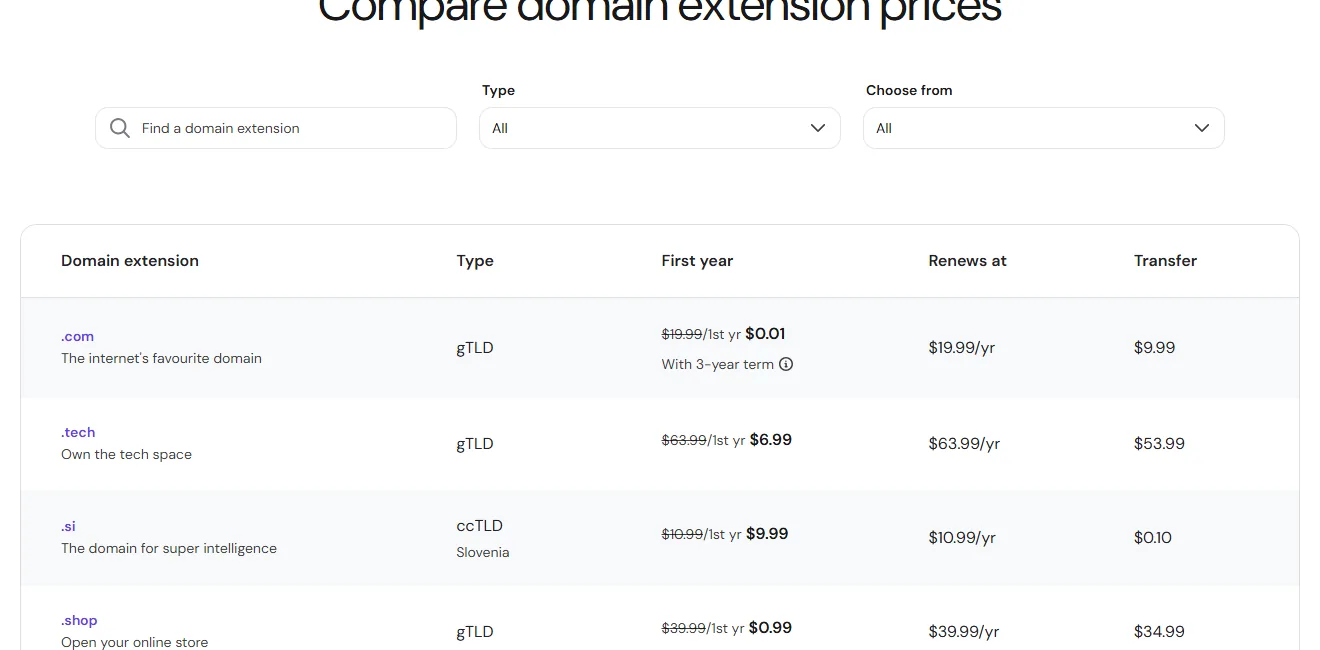Click the $19.99/yr renewal price
Screen dimensions: 1320x650
[962, 348]
